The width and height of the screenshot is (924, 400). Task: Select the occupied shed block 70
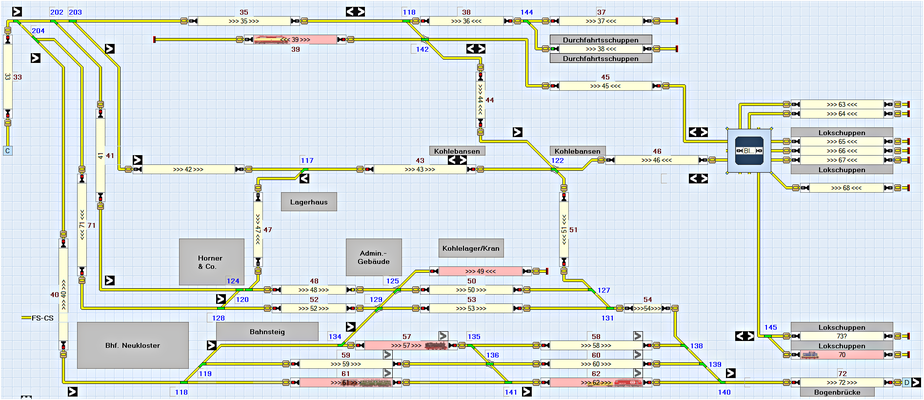(842, 355)
